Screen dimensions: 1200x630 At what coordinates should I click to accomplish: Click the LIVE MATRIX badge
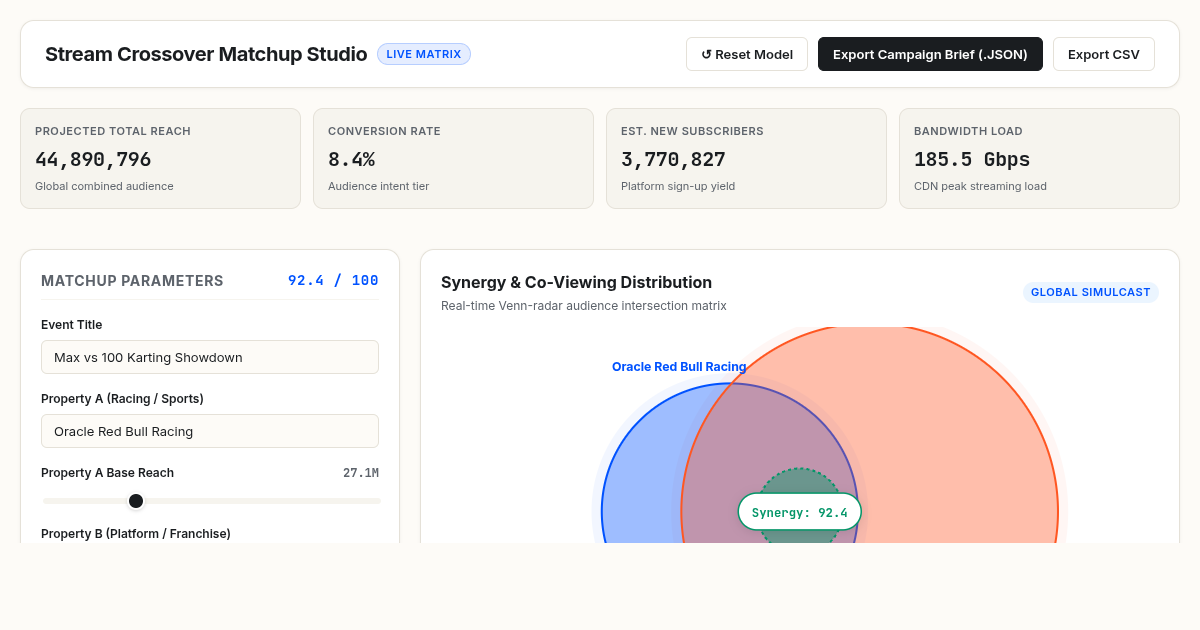click(424, 54)
